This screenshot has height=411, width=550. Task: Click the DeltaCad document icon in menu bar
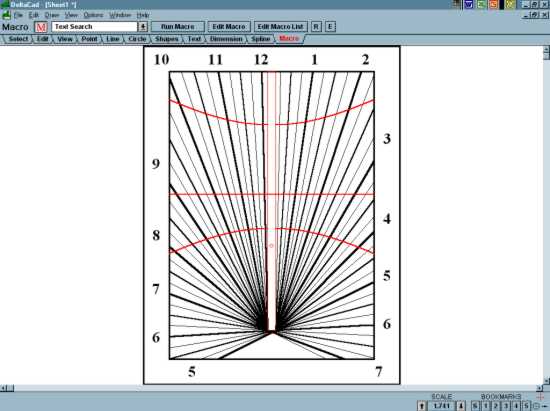[6, 15]
